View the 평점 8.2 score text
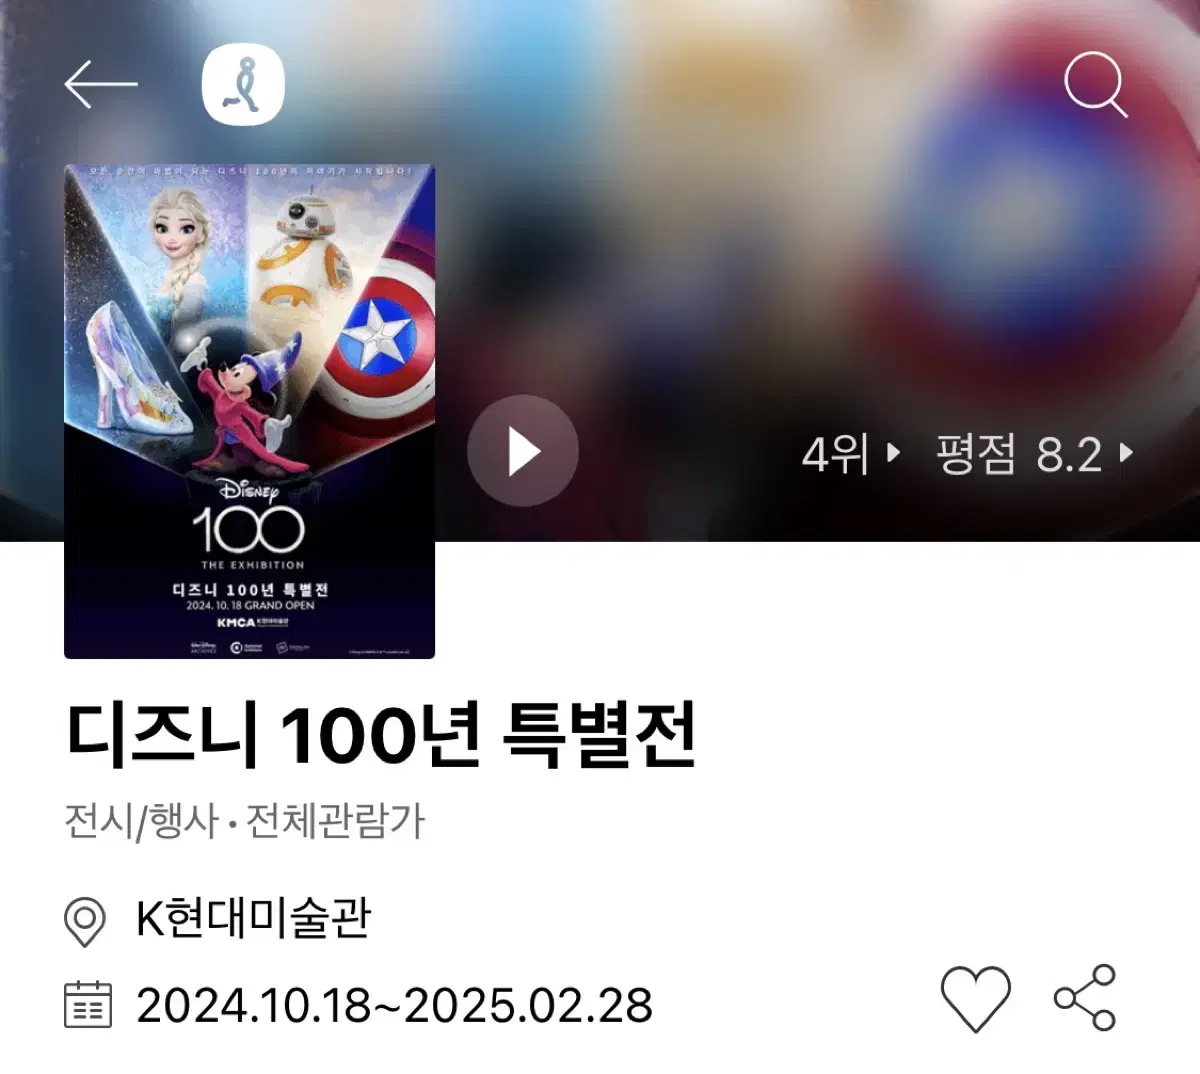 click(1019, 454)
